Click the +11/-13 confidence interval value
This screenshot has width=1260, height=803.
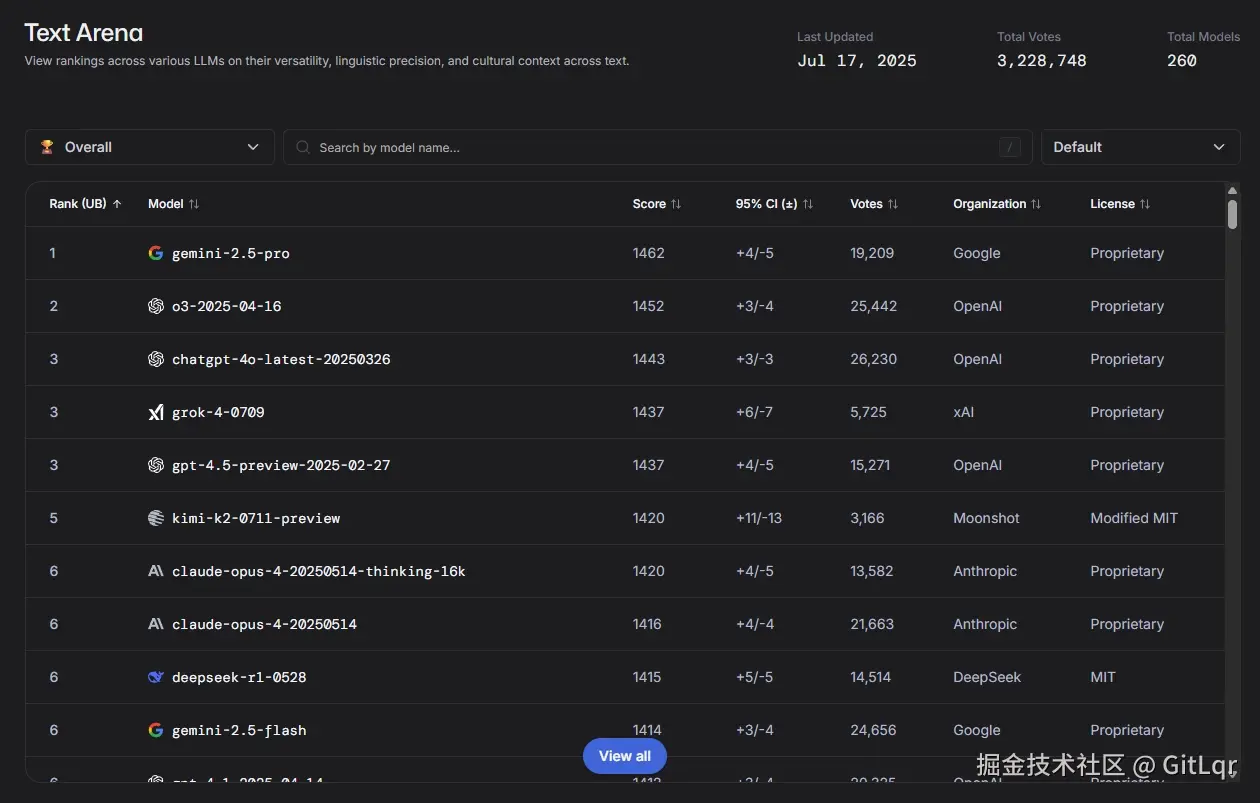[759, 518]
